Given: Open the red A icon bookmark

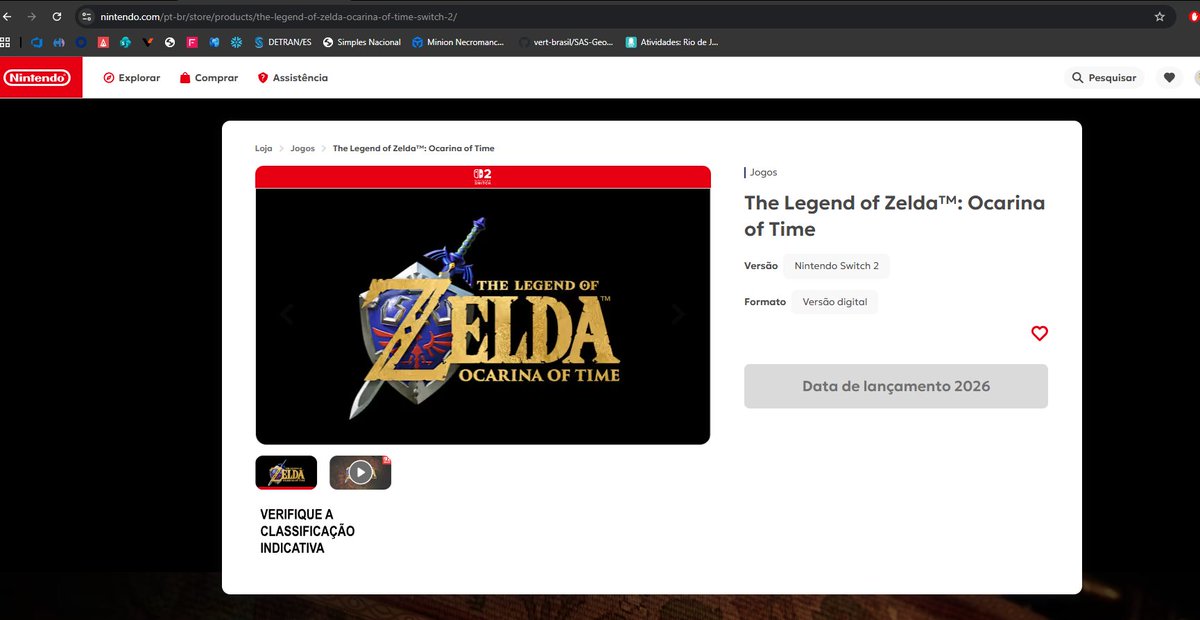Looking at the screenshot, I should (103, 42).
